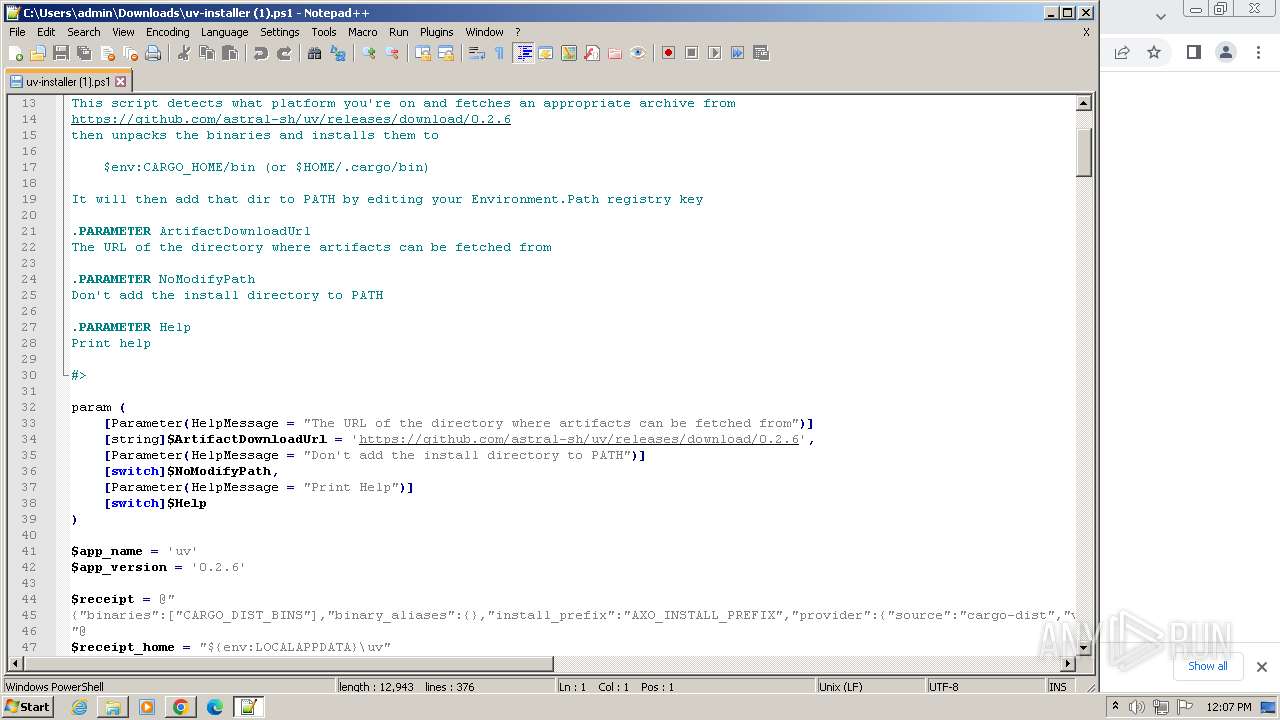Viewport: 1280px width, 720px height.
Task: Open the profile icon in browser window
Action: point(1225,52)
